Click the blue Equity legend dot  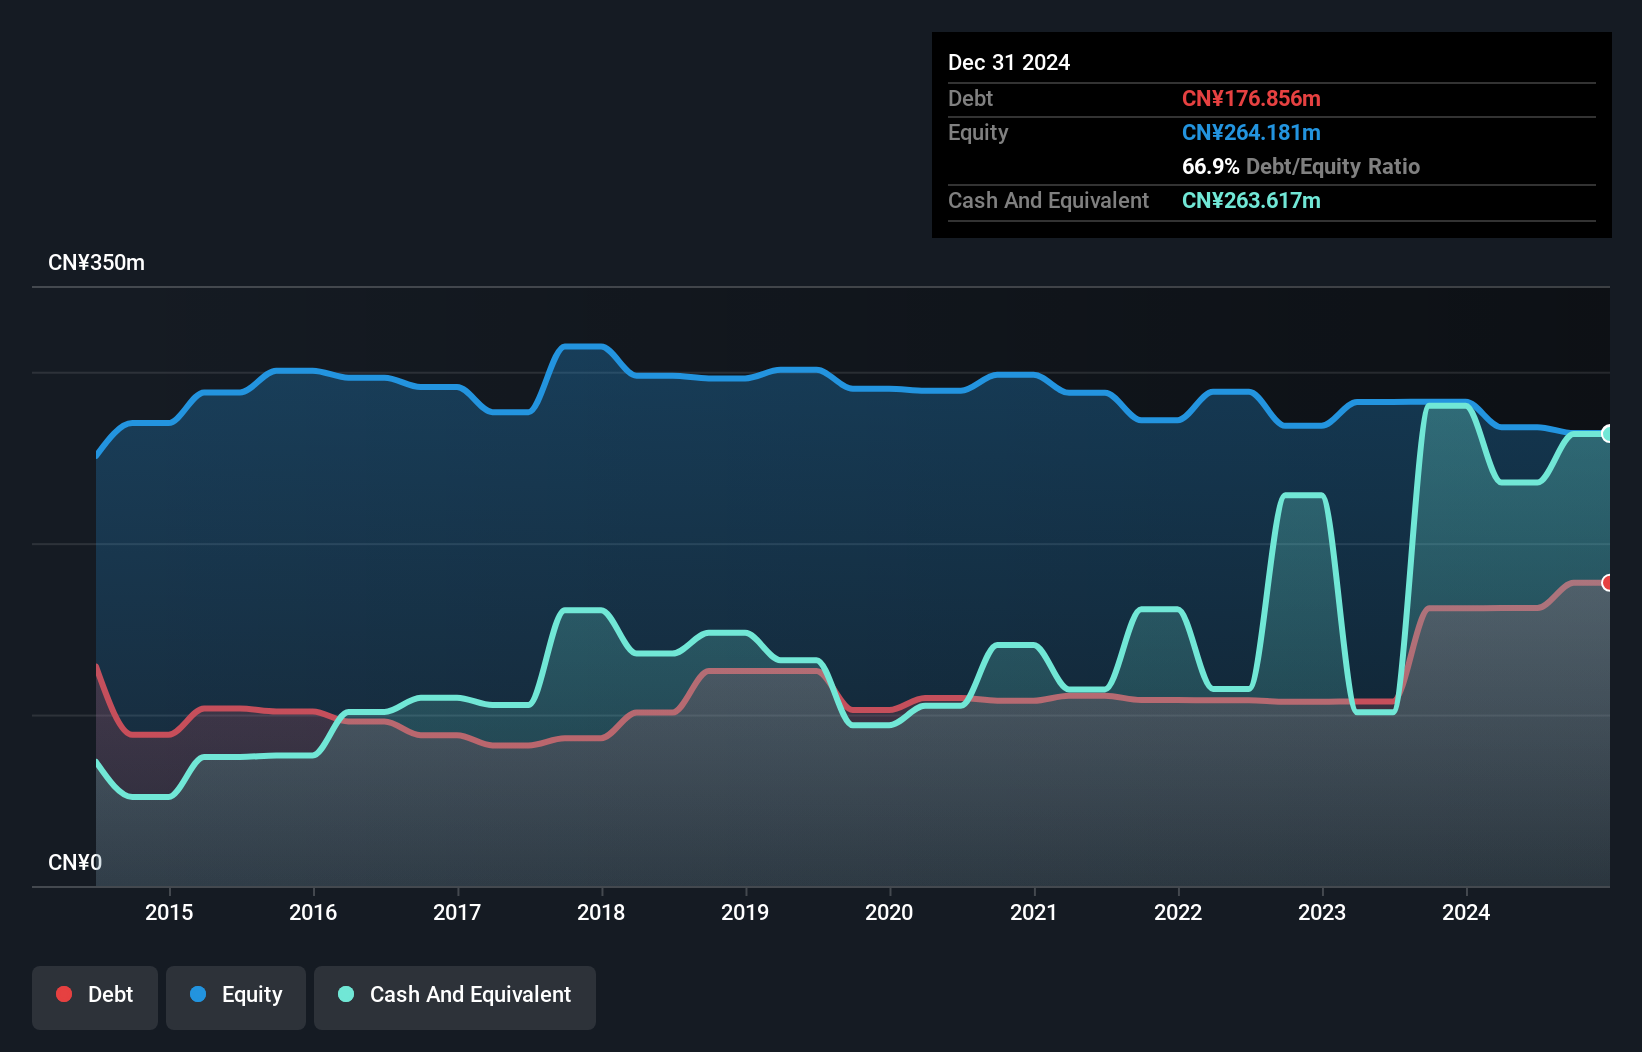198,994
